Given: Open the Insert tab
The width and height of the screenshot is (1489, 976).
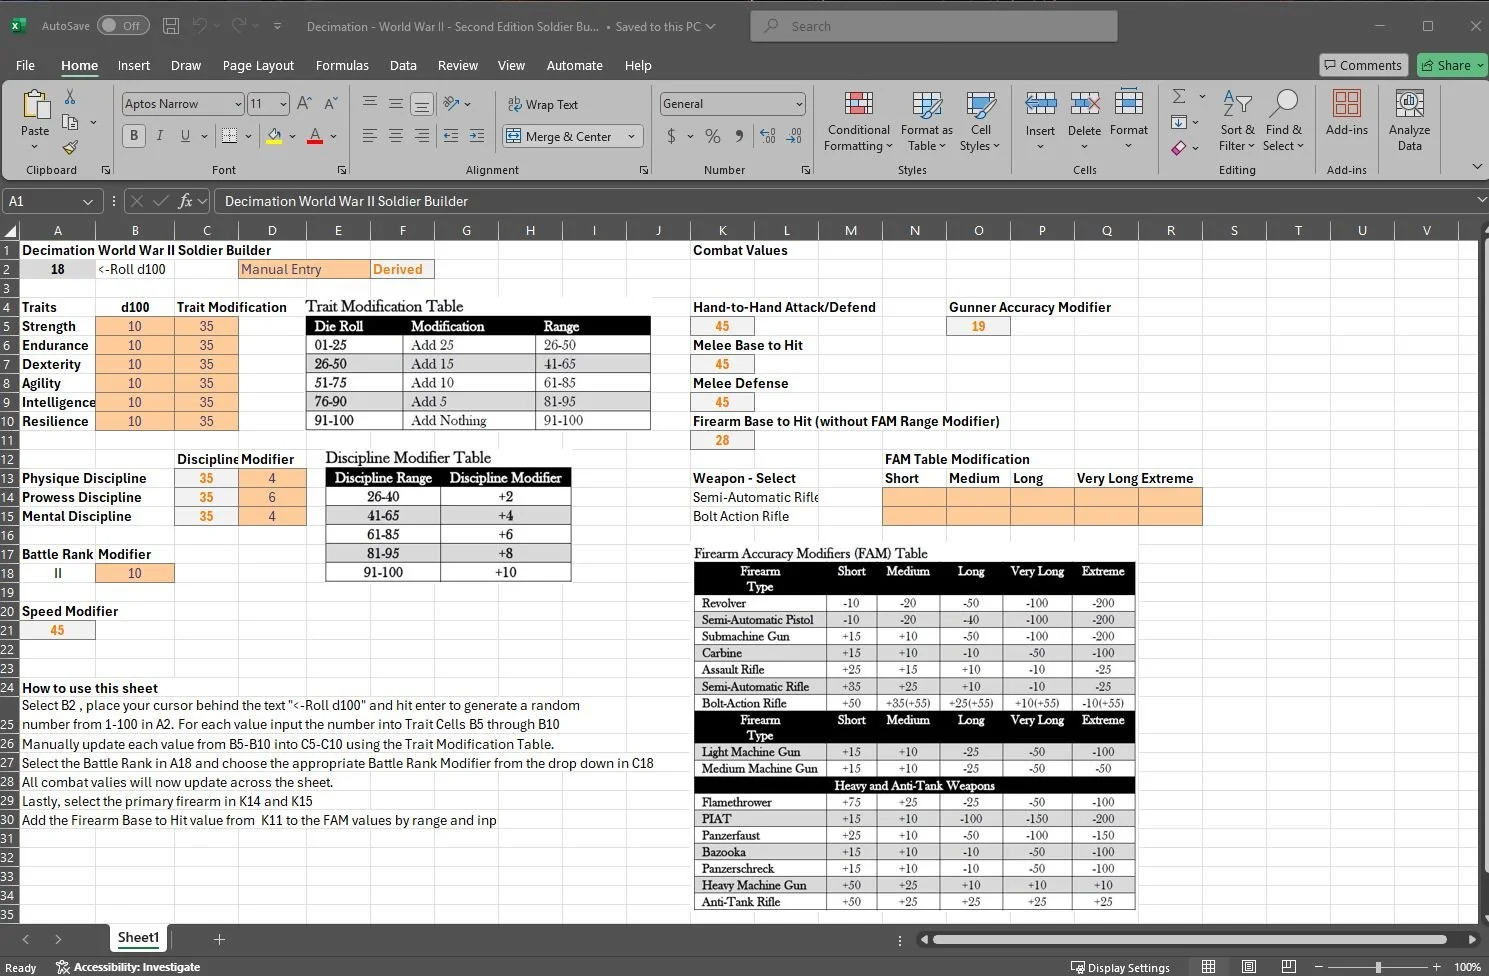Looking at the screenshot, I should click(x=134, y=65).
